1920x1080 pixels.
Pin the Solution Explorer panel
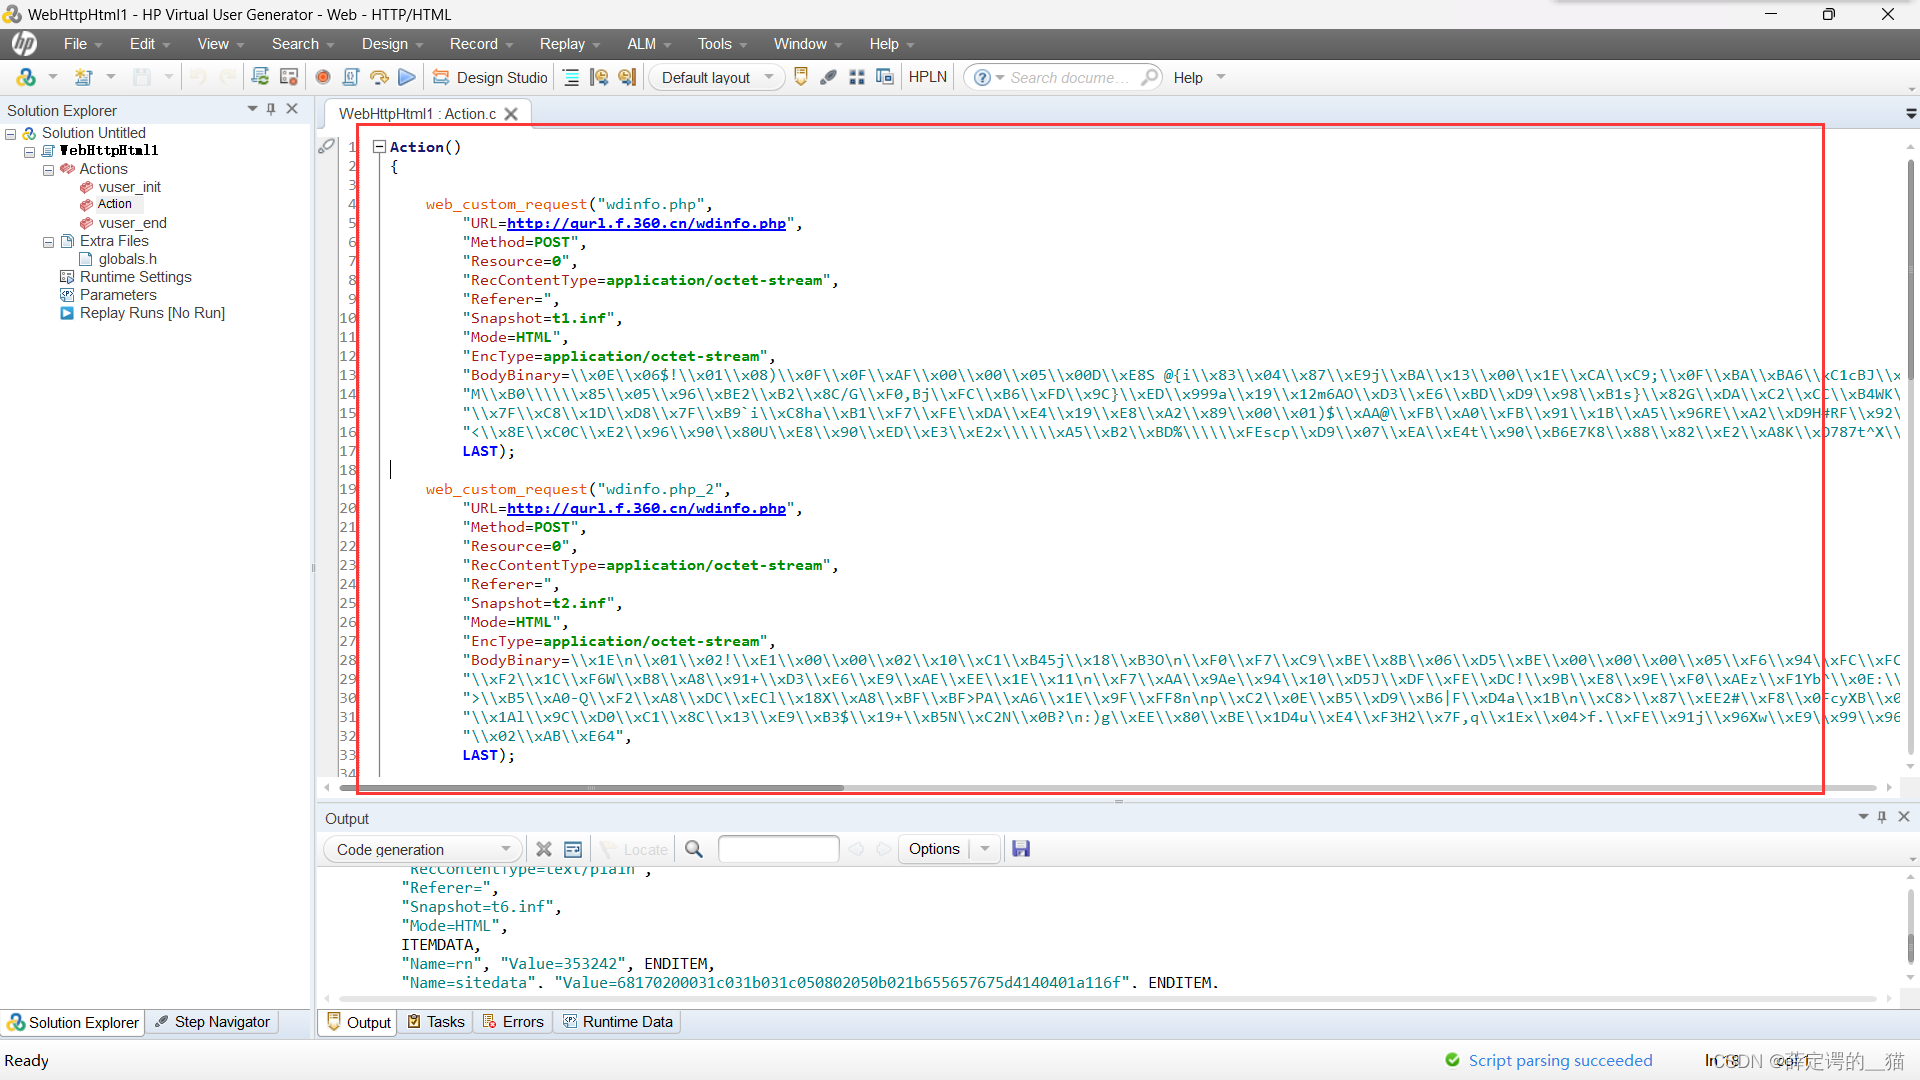click(271, 109)
